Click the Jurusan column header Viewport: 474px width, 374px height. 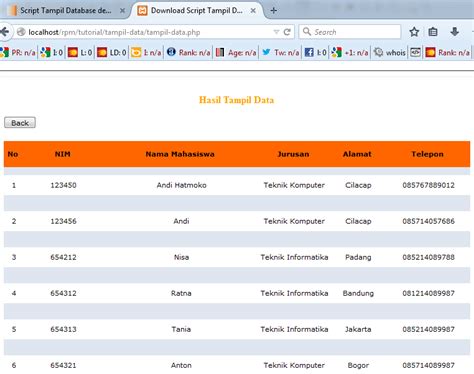(x=293, y=154)
